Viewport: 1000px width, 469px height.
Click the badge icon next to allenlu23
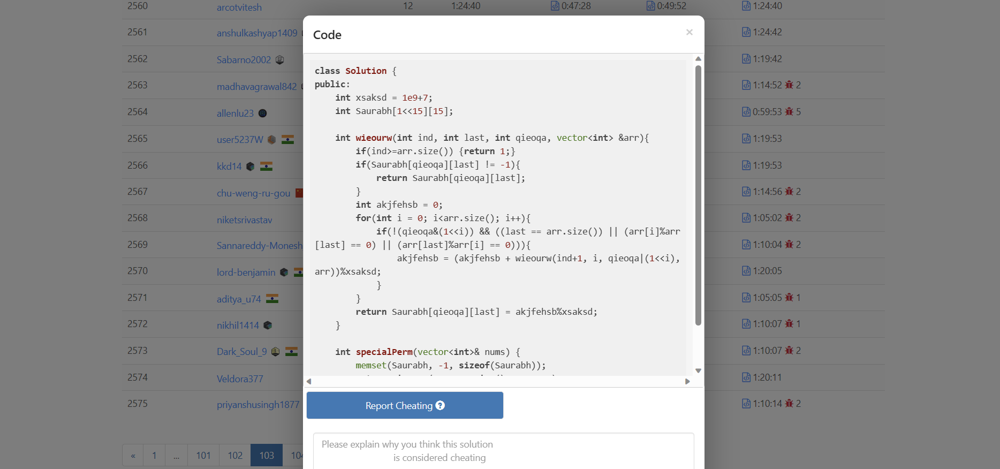coord(263,113)
